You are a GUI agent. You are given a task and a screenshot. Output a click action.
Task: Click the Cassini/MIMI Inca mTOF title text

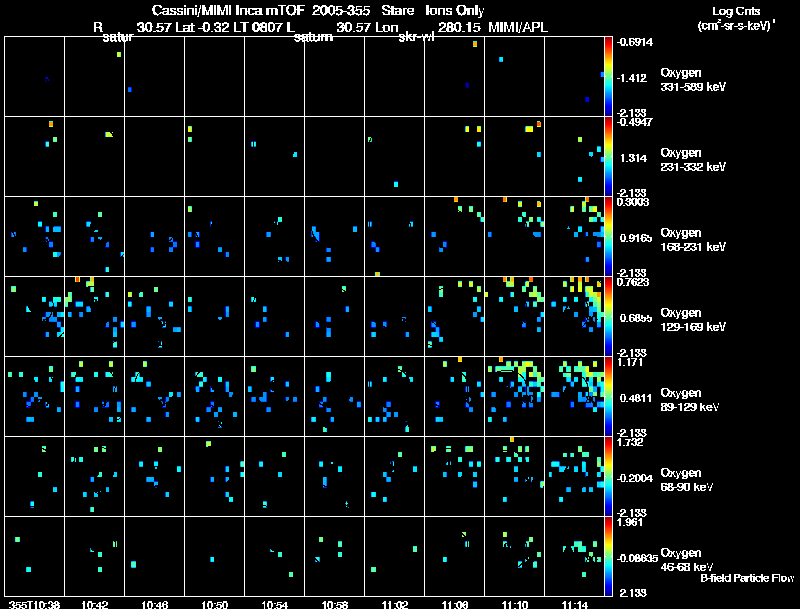coord(228,10)
